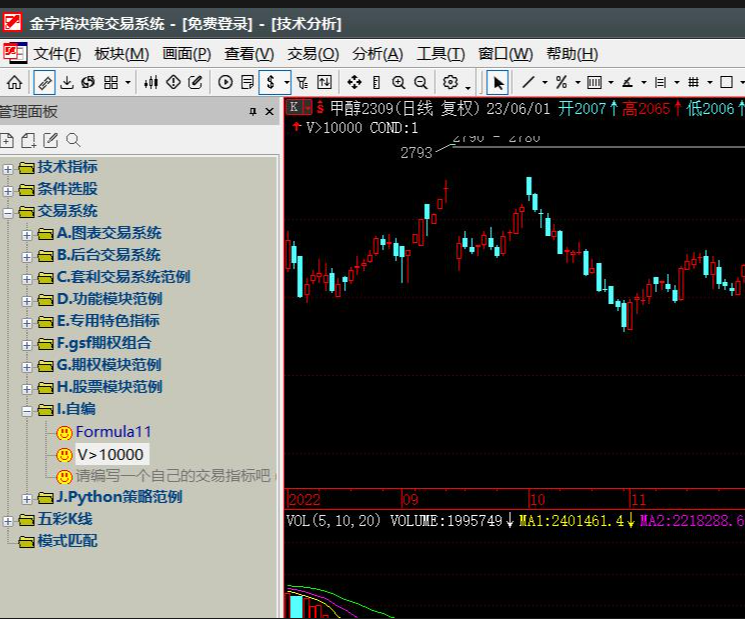Click the K chart type button
The height and width of the screenshot is (619, 745).
[x=295, y=107]
